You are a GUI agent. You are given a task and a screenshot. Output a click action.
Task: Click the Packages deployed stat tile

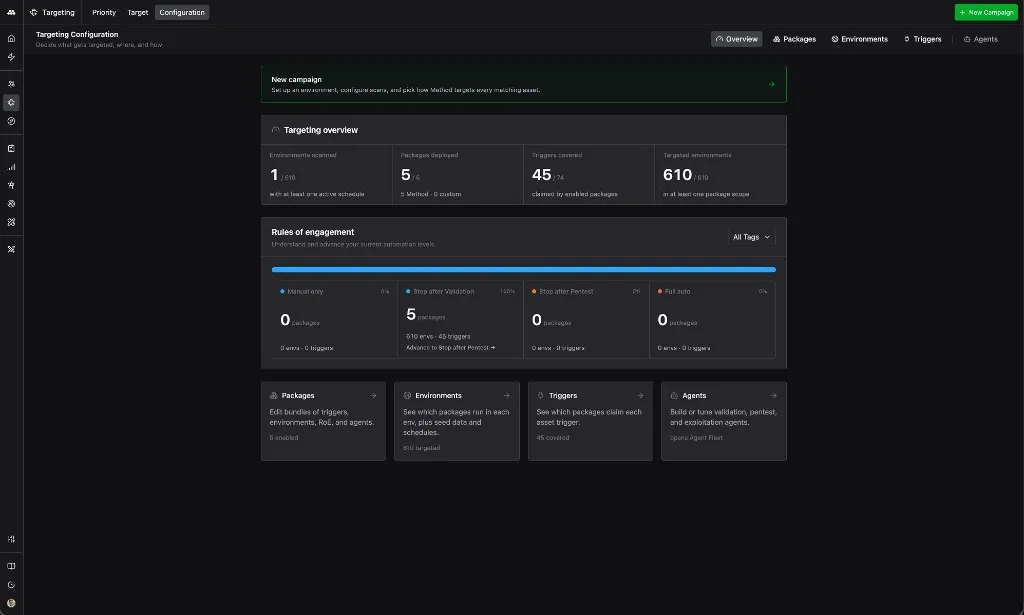coord(458,174)
